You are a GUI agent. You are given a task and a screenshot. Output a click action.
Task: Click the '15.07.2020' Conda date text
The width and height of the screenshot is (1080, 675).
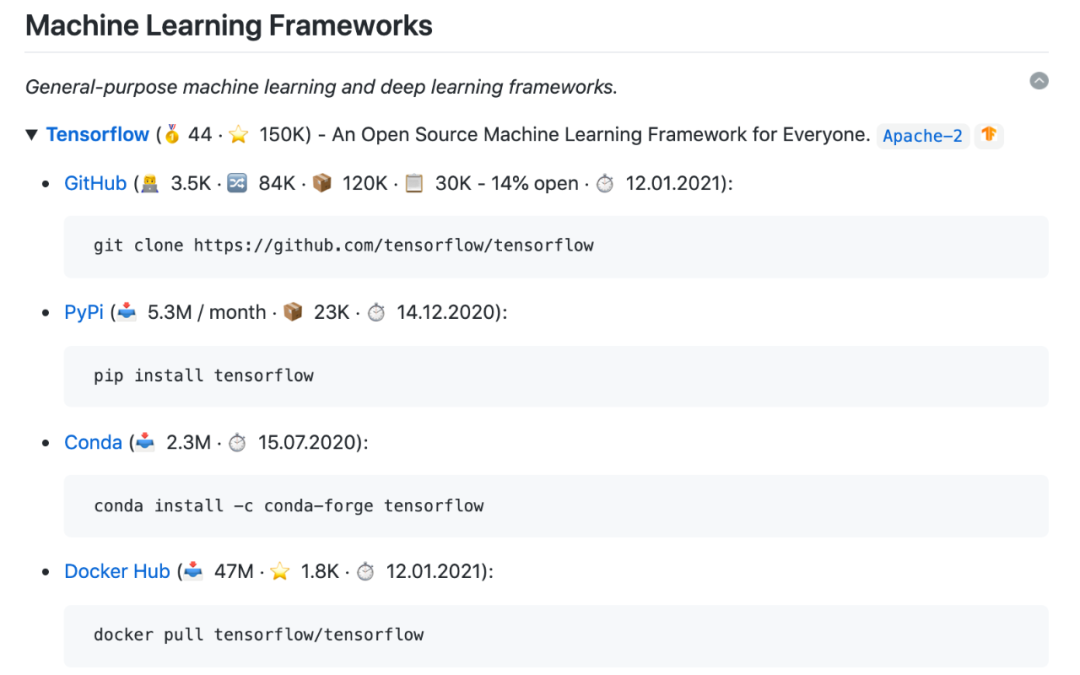tap(307, 442)
